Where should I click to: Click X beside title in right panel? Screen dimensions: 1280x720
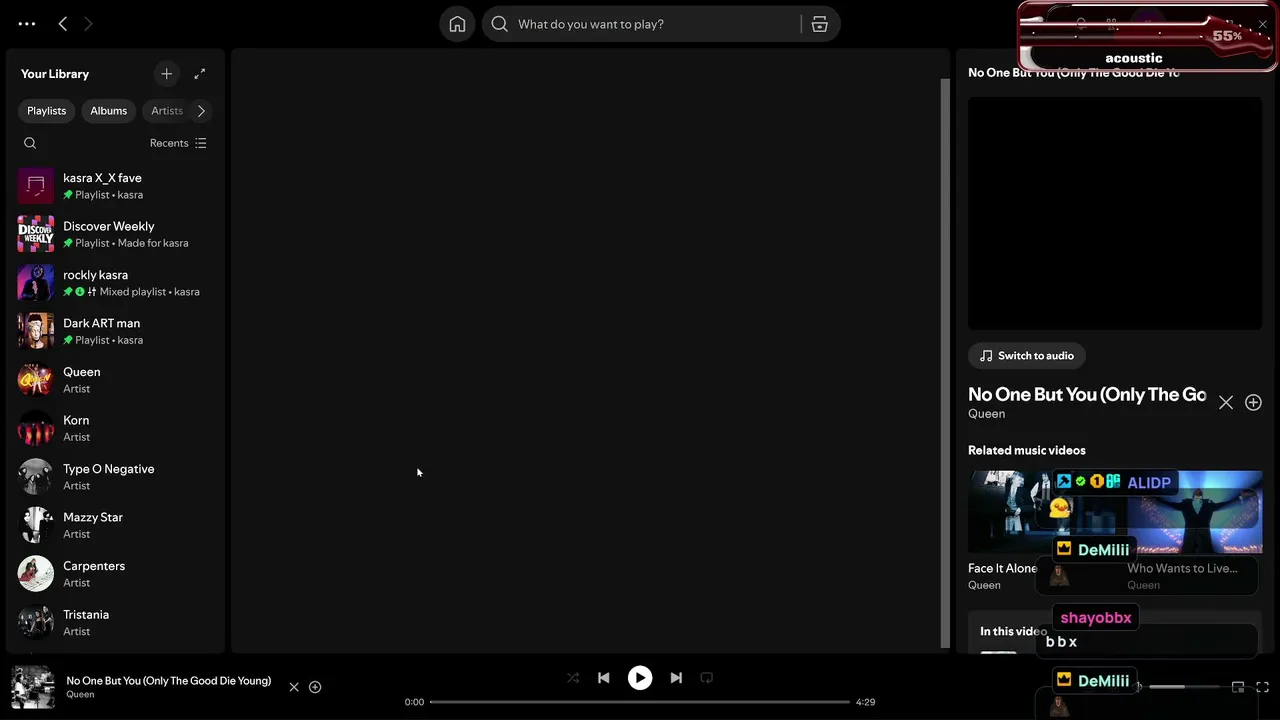1226,402
